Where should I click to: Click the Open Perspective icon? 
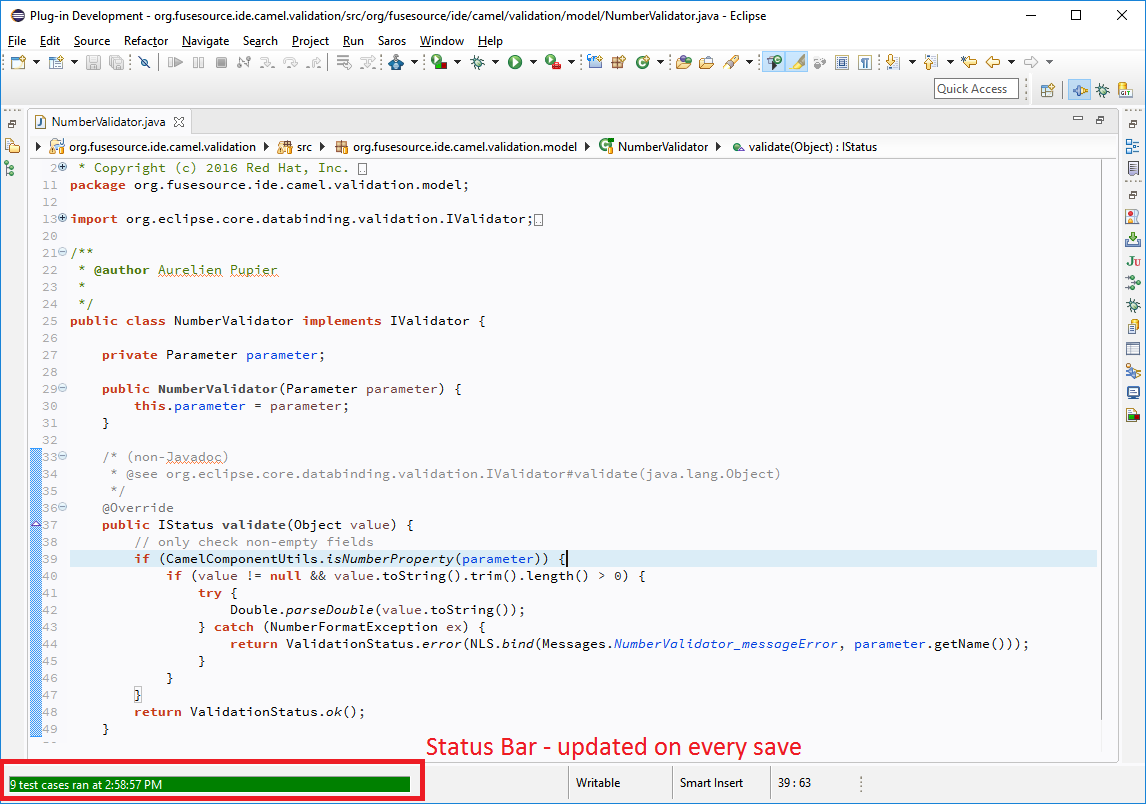(x=1047, y=90)
